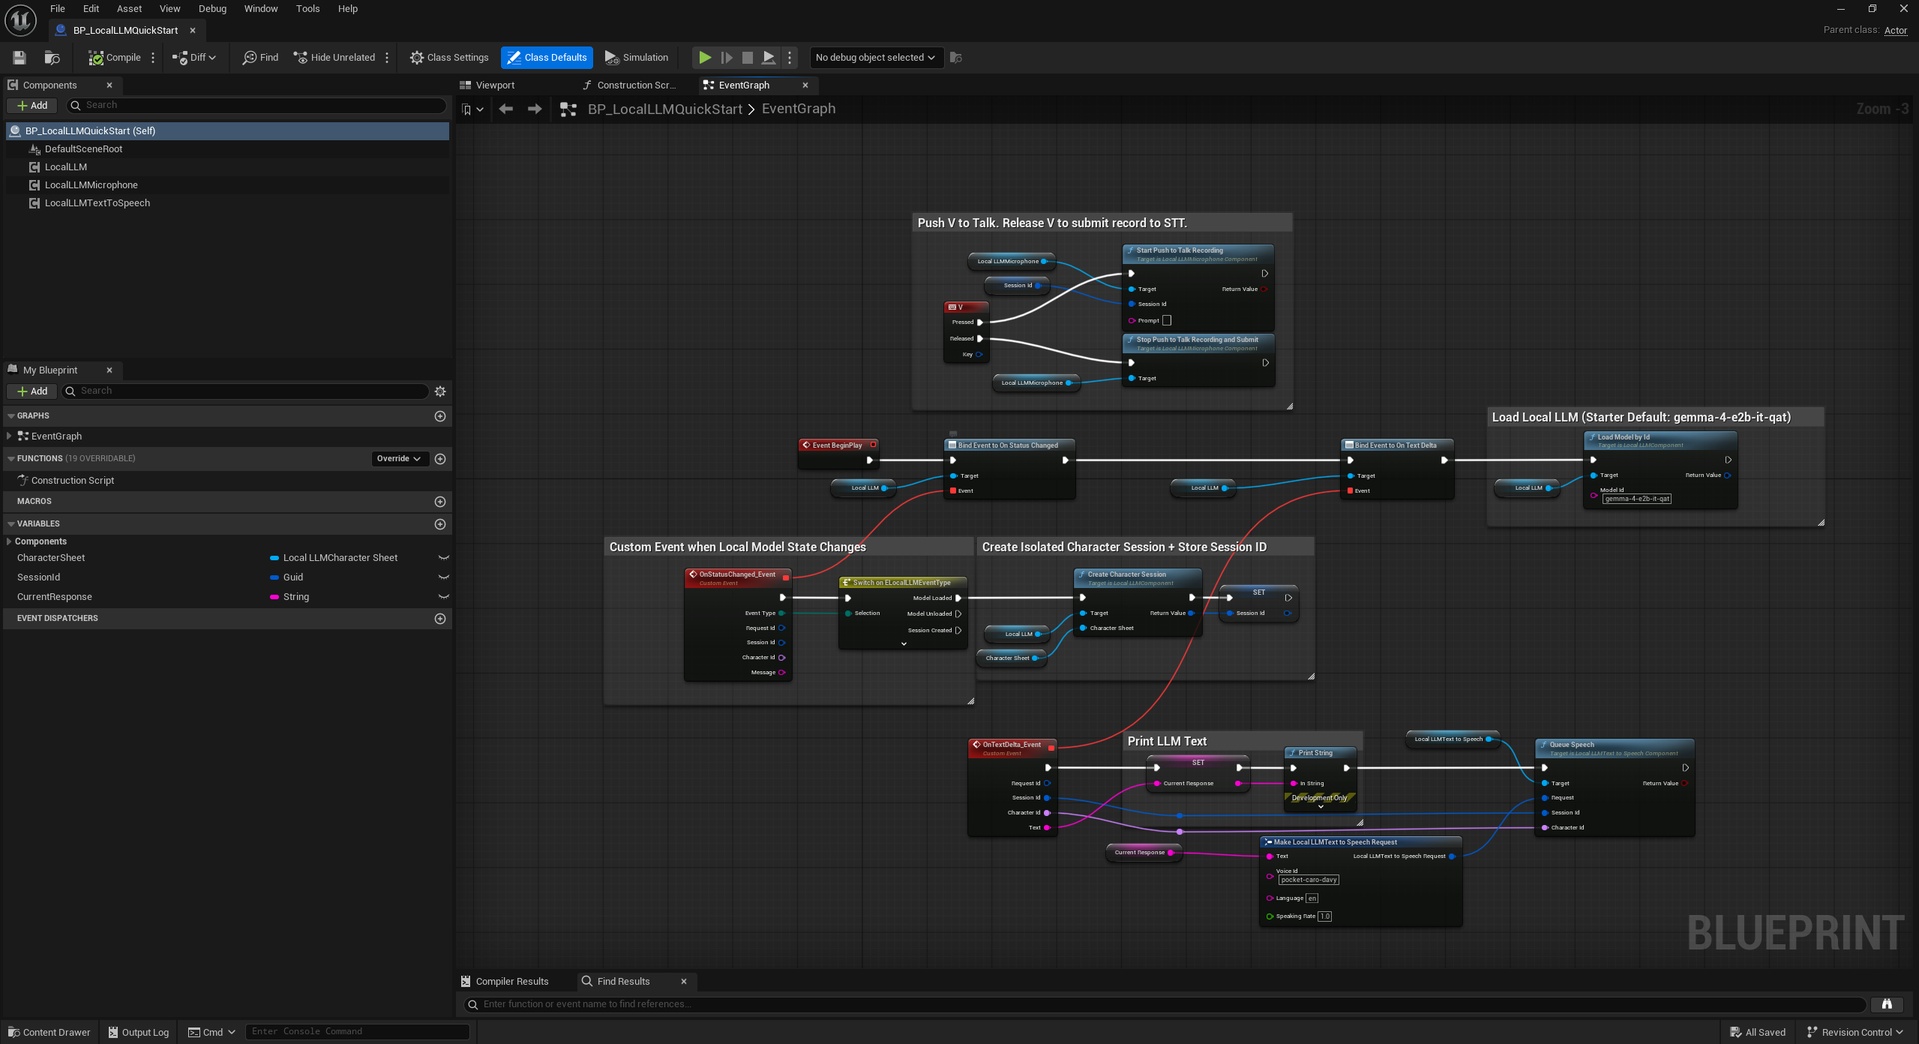This screenshot has width=1919, height=1044.
Task: Open the Hide Unrelated options dots
Action: point(387,57)
